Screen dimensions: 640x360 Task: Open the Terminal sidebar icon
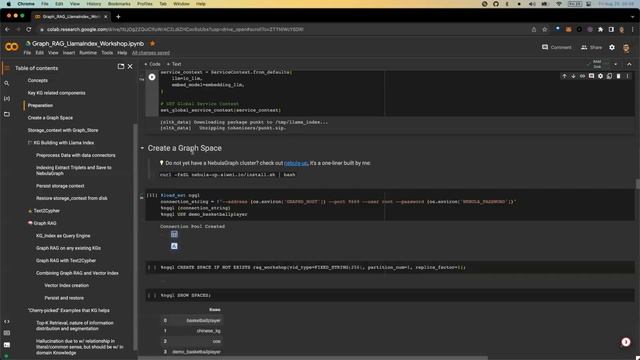point(7,345)
